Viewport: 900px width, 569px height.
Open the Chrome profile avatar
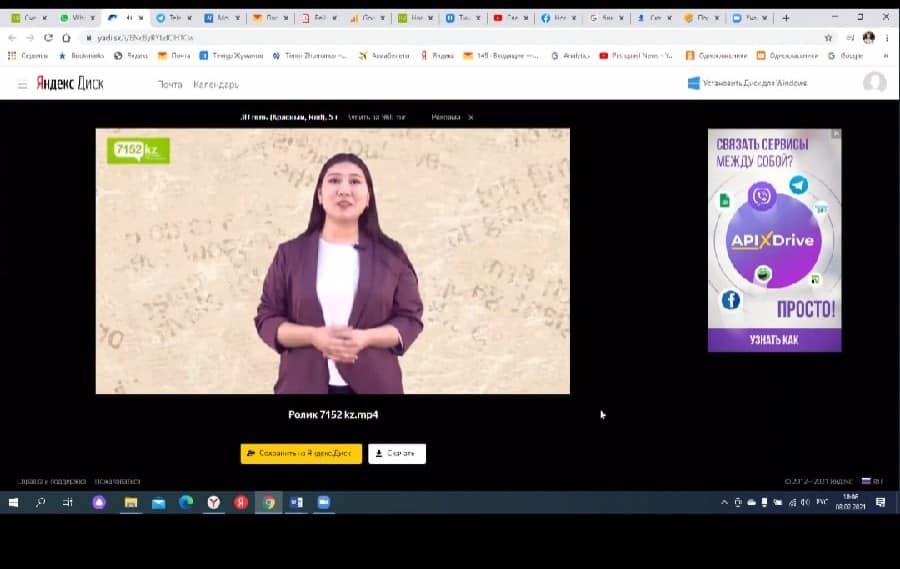coord(868,38)
